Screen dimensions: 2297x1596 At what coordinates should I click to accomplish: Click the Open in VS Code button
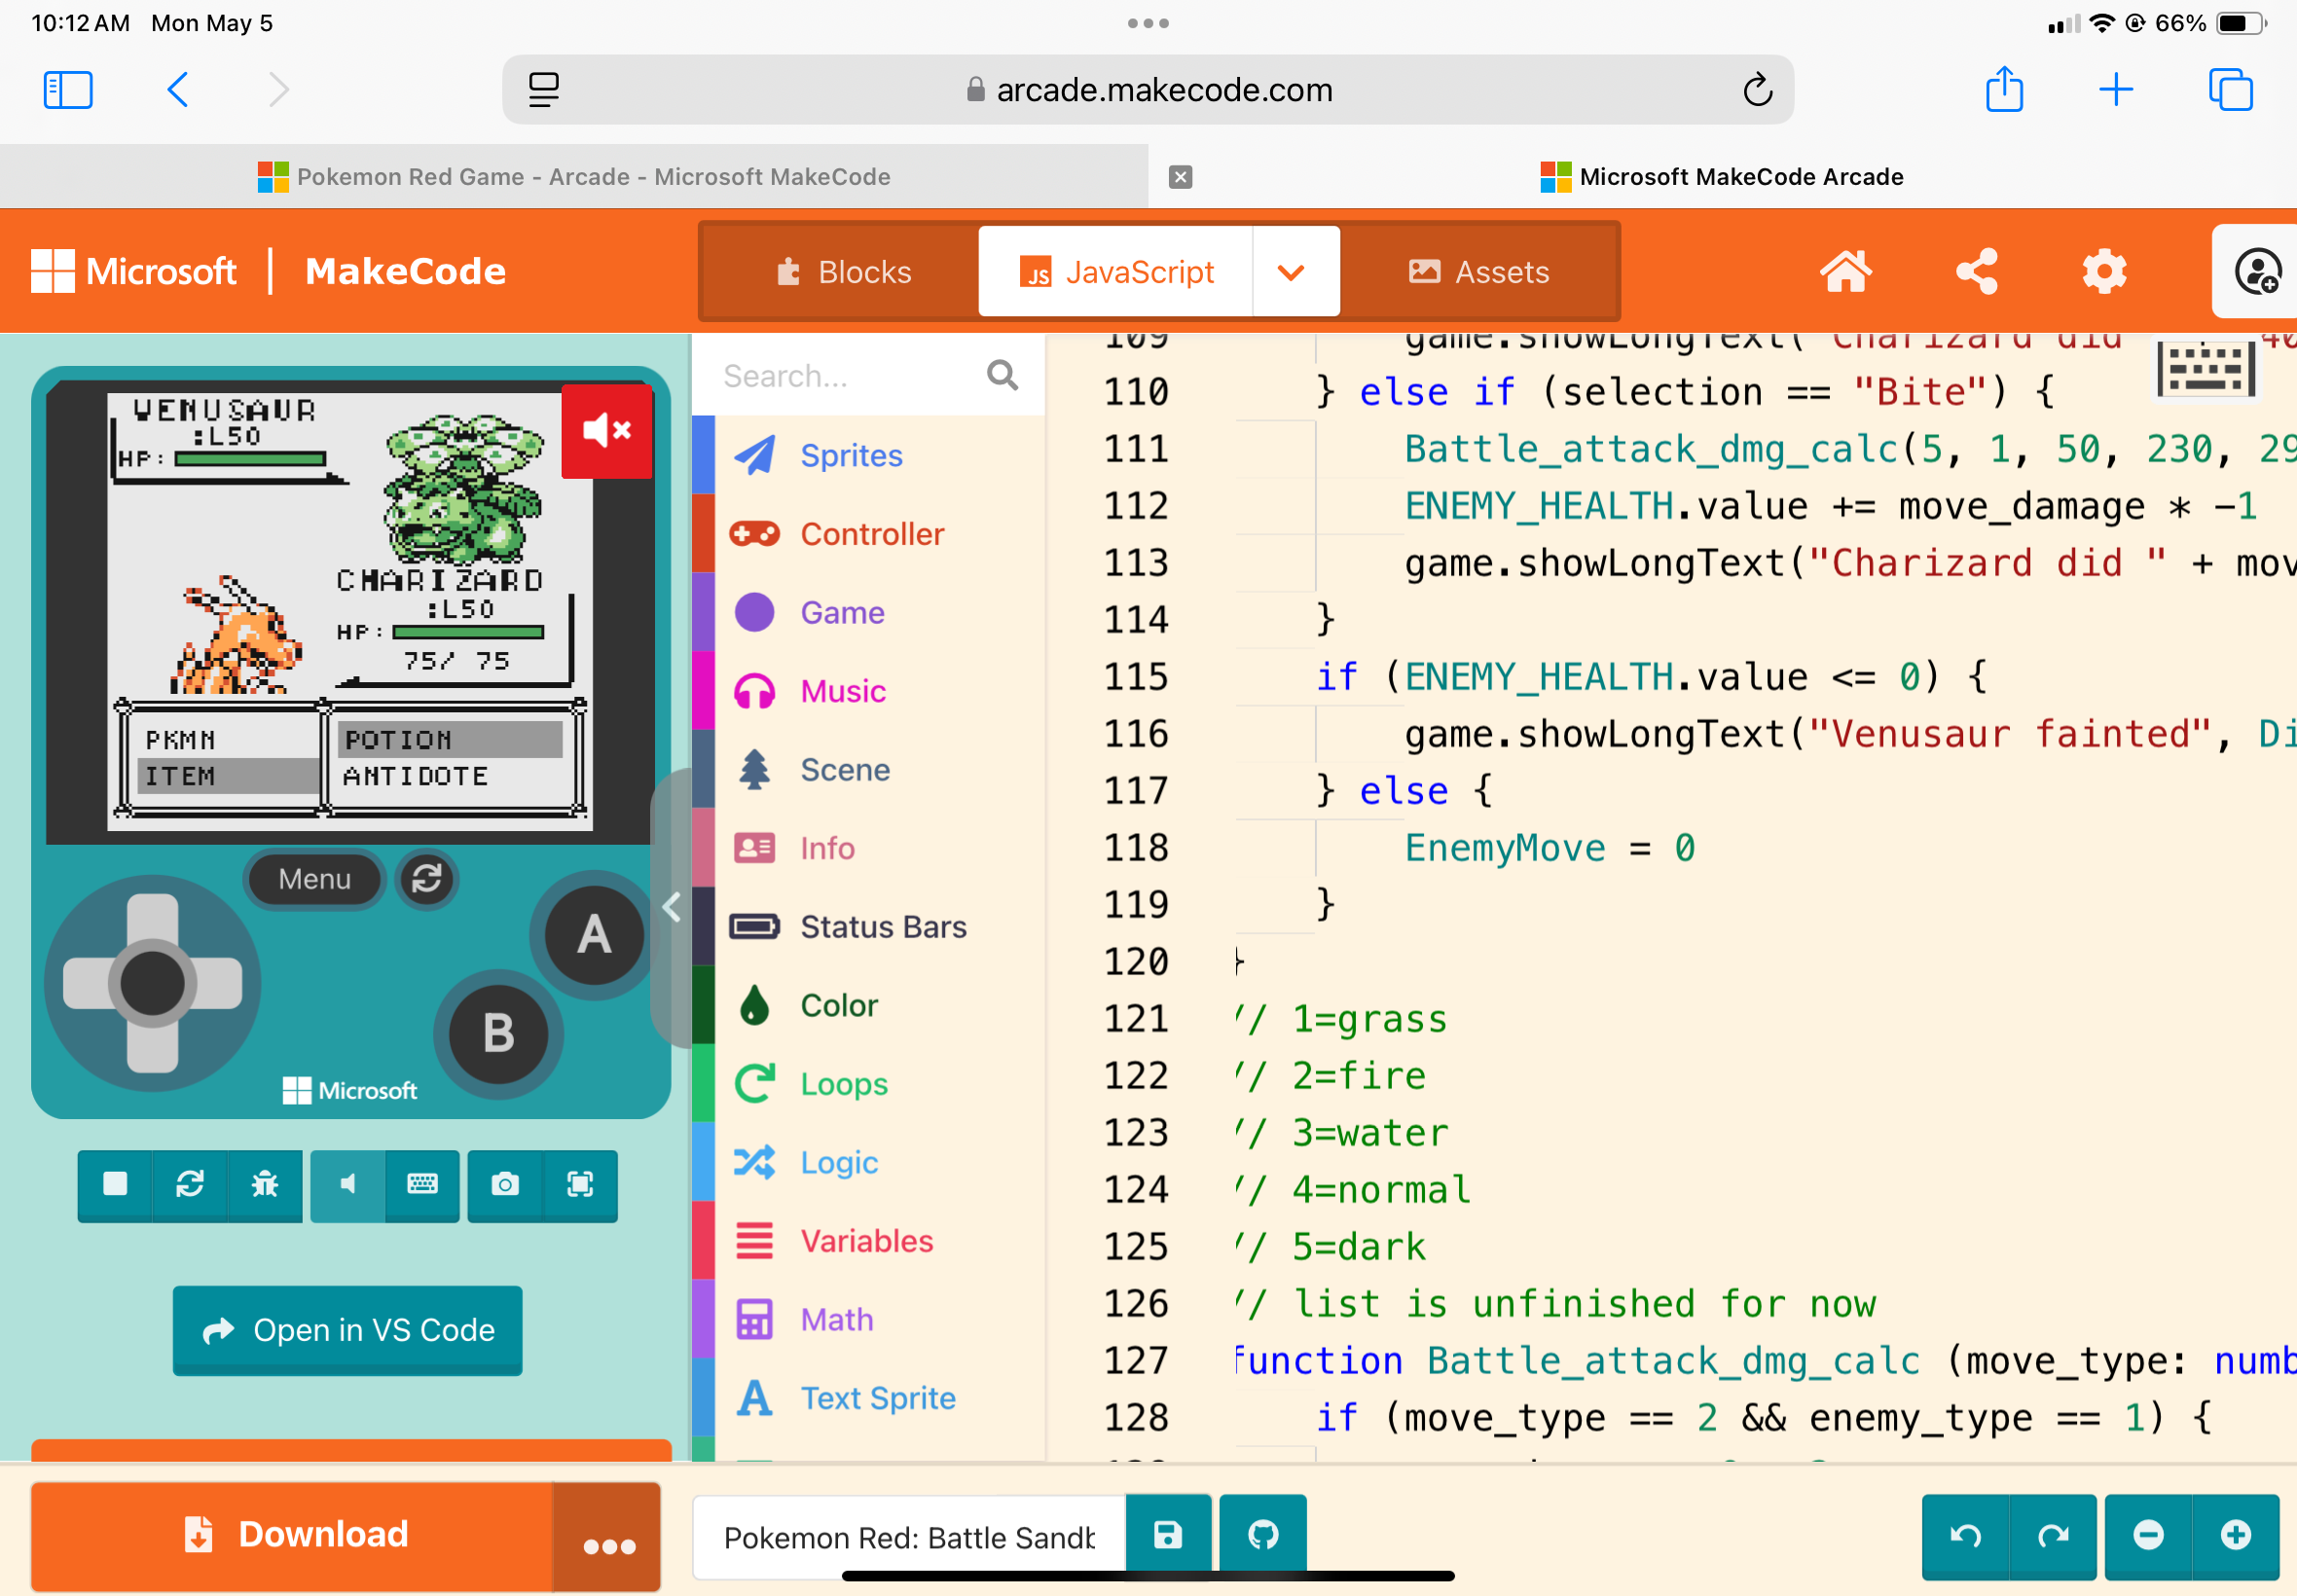347,1330
